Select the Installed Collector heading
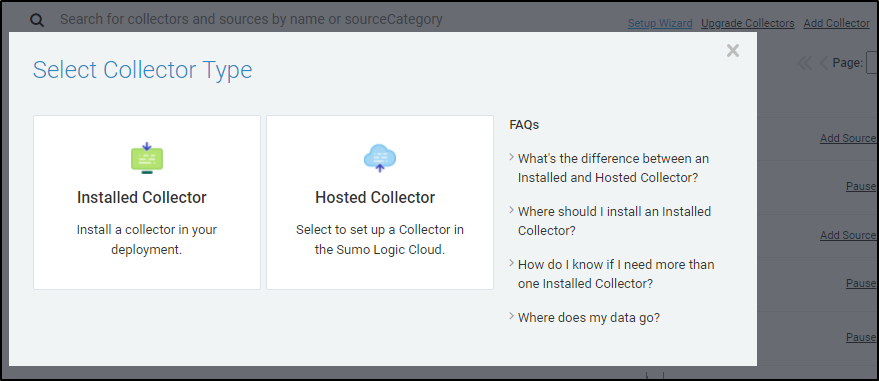This screenshot has width=879, height=381. (142, 197)
